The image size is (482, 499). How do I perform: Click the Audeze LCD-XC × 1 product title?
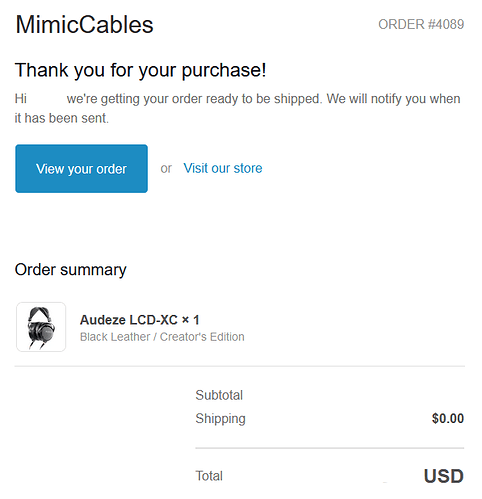139,320
